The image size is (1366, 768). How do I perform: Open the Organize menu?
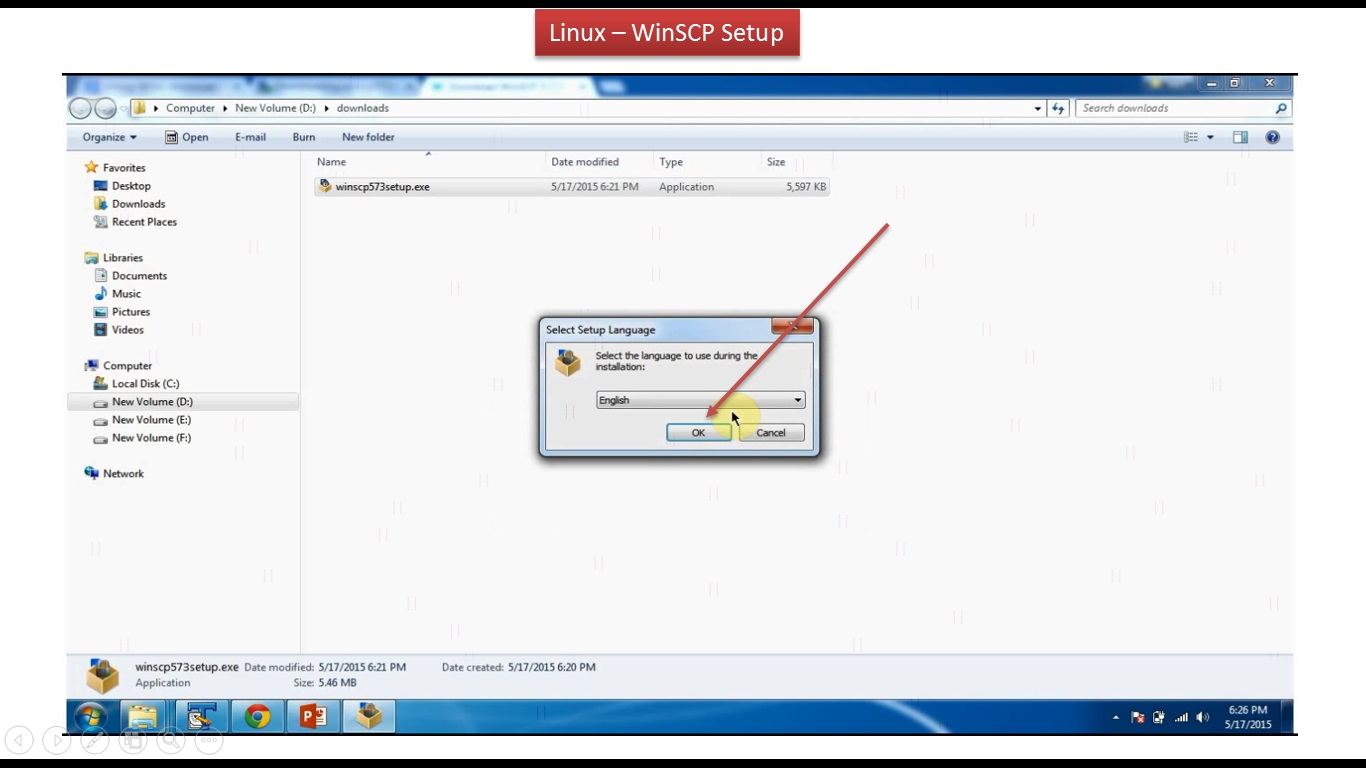pyautogui.click(x=110, y=137)
